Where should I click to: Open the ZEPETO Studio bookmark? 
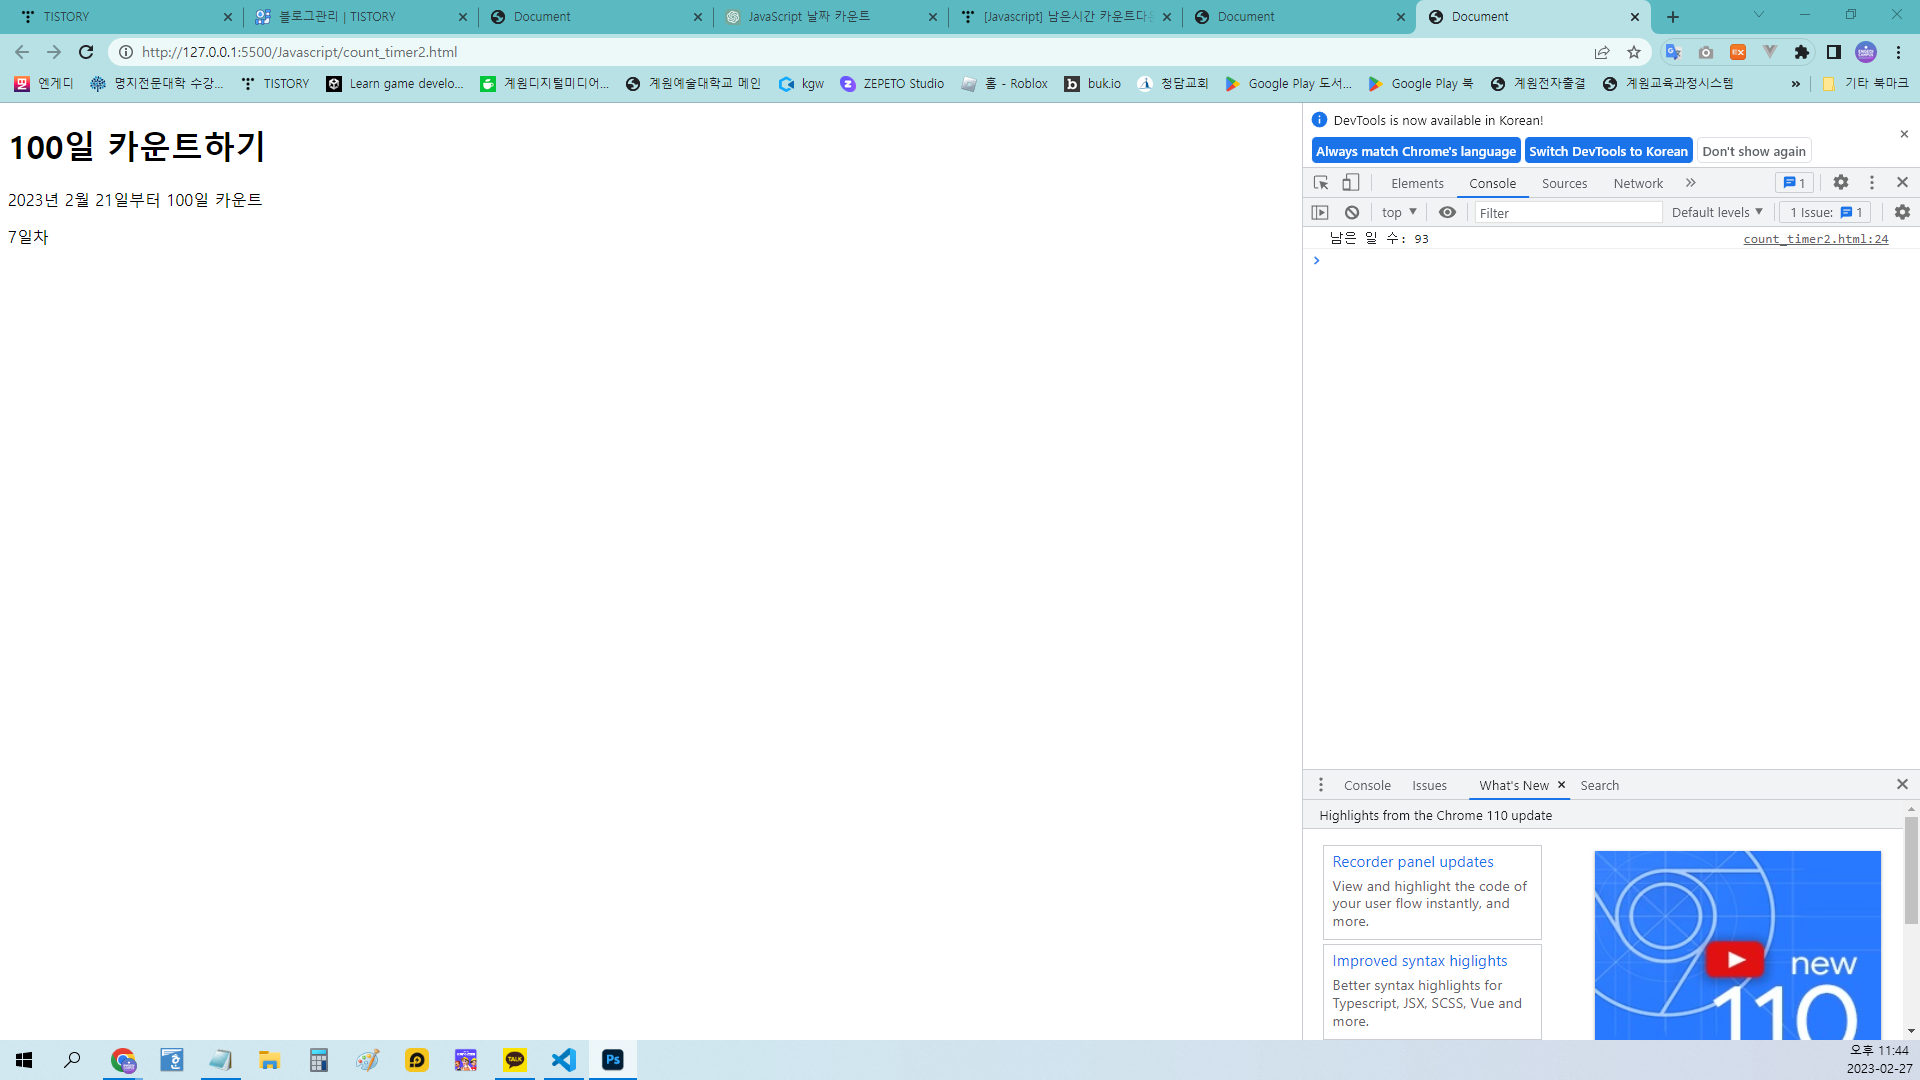click(891, 84)
